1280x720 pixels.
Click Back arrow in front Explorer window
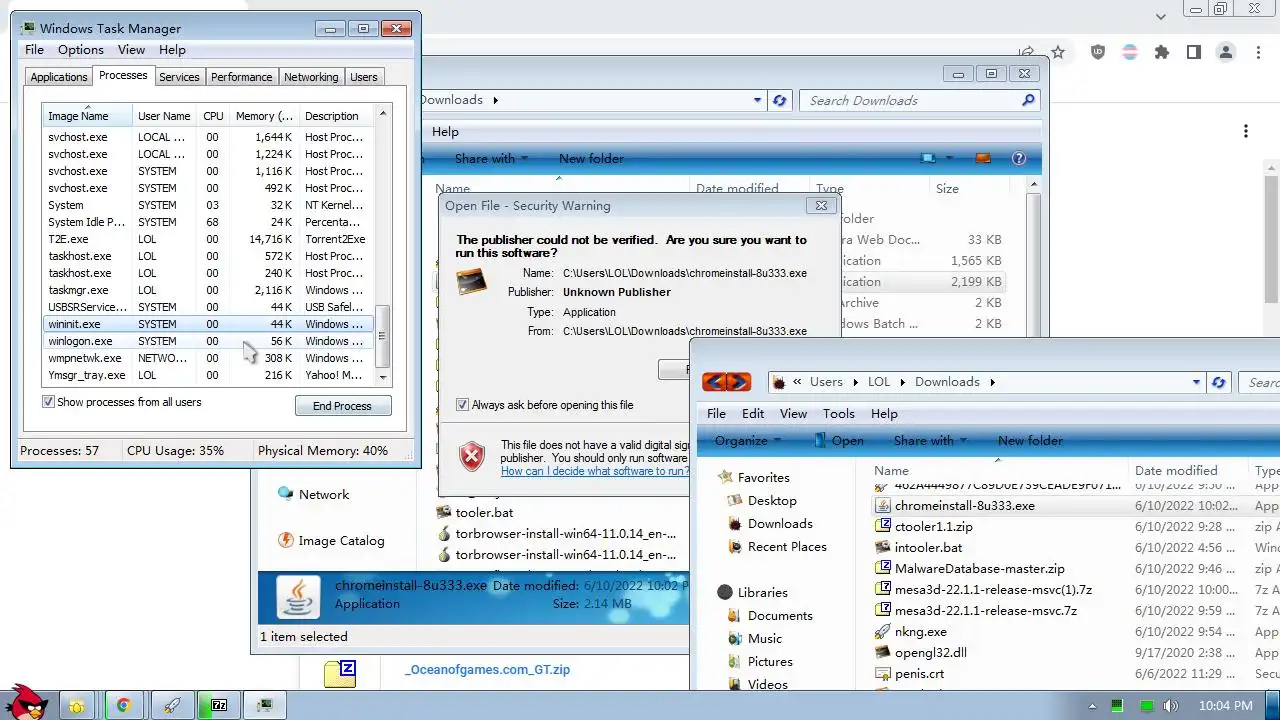[714, 382]
